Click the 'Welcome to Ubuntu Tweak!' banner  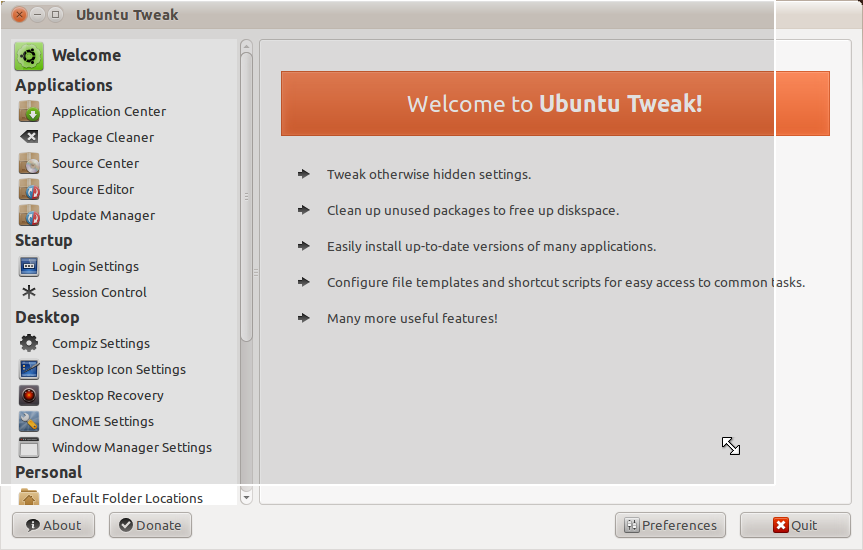(555, 104)
